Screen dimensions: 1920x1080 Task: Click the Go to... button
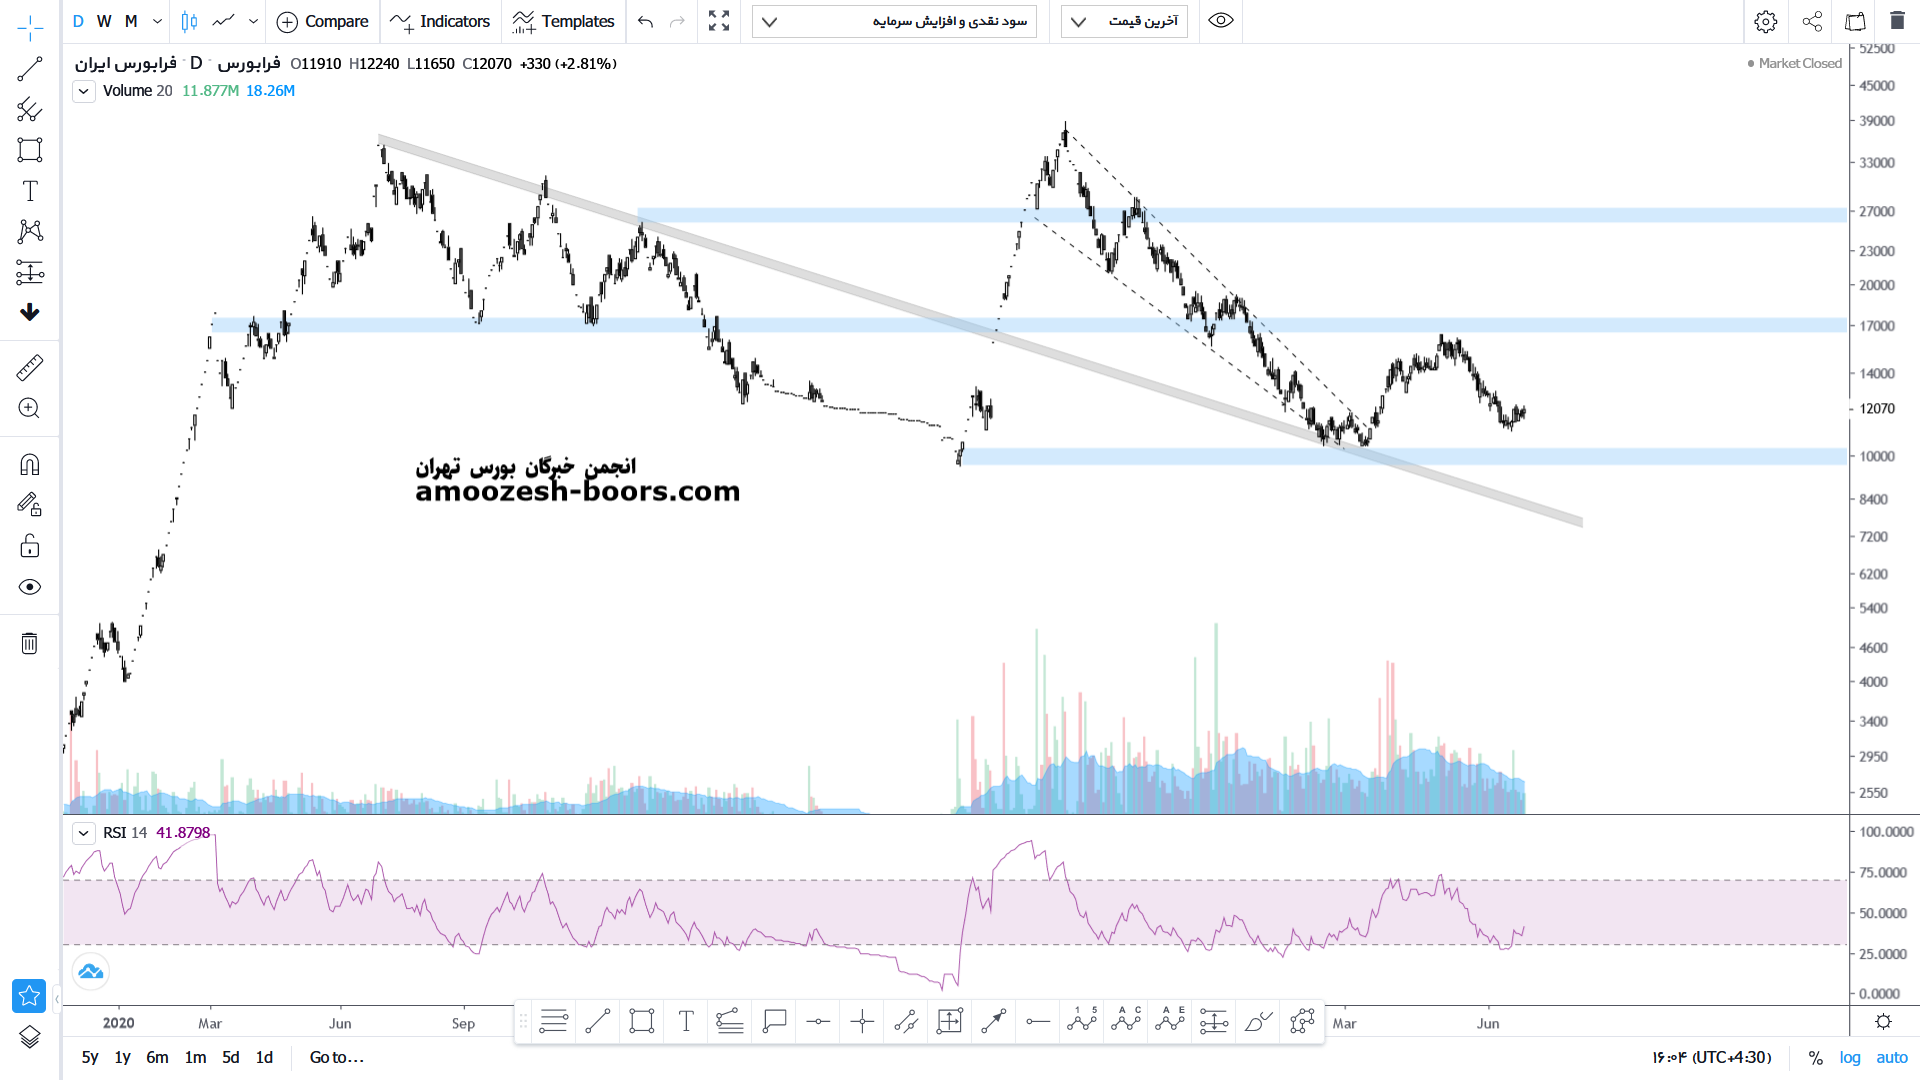[337, 1057]
